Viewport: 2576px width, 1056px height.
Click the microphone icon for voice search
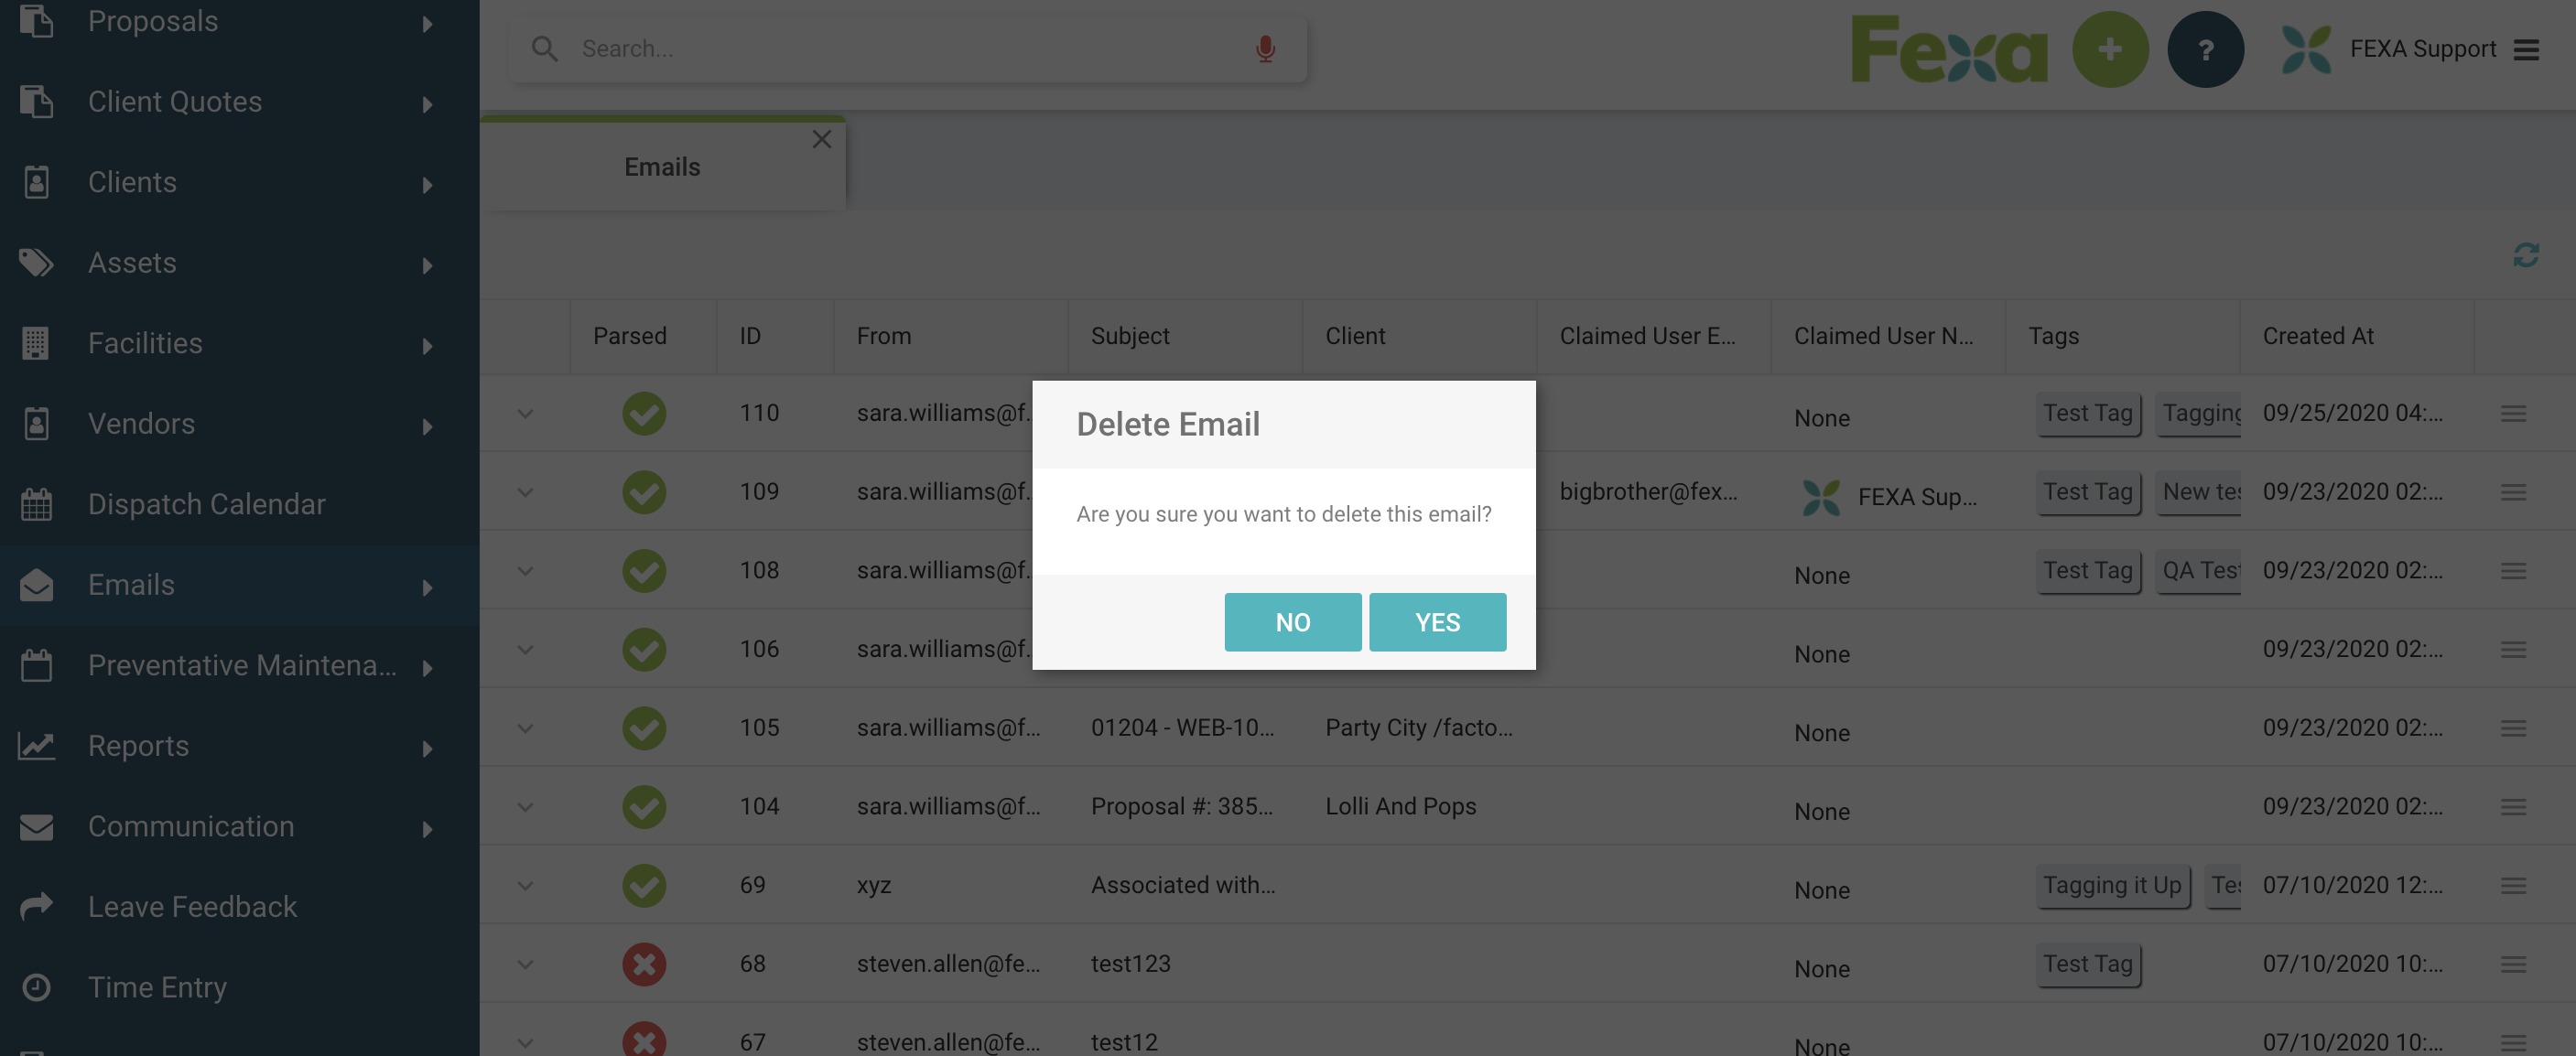point(1266,47)
